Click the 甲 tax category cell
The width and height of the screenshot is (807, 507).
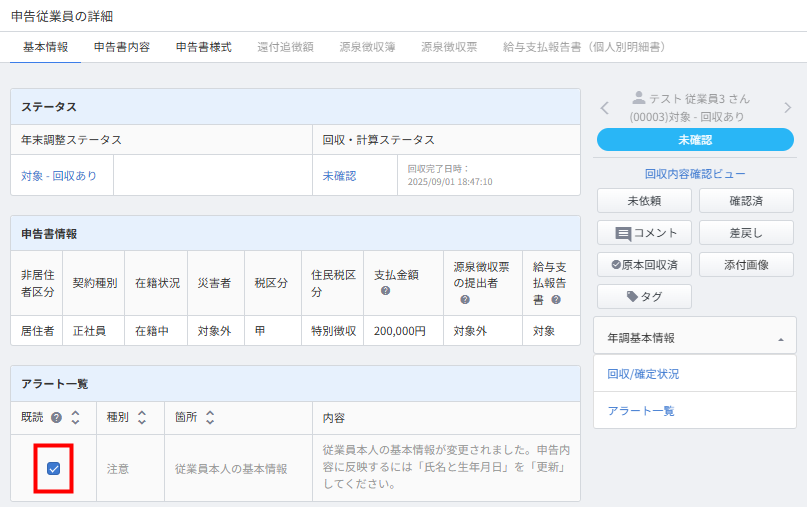273,331
